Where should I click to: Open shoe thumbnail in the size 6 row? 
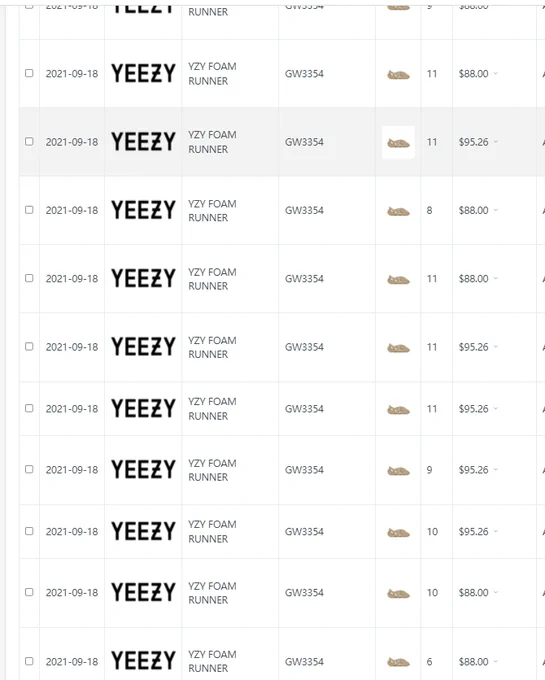(398, 662)
